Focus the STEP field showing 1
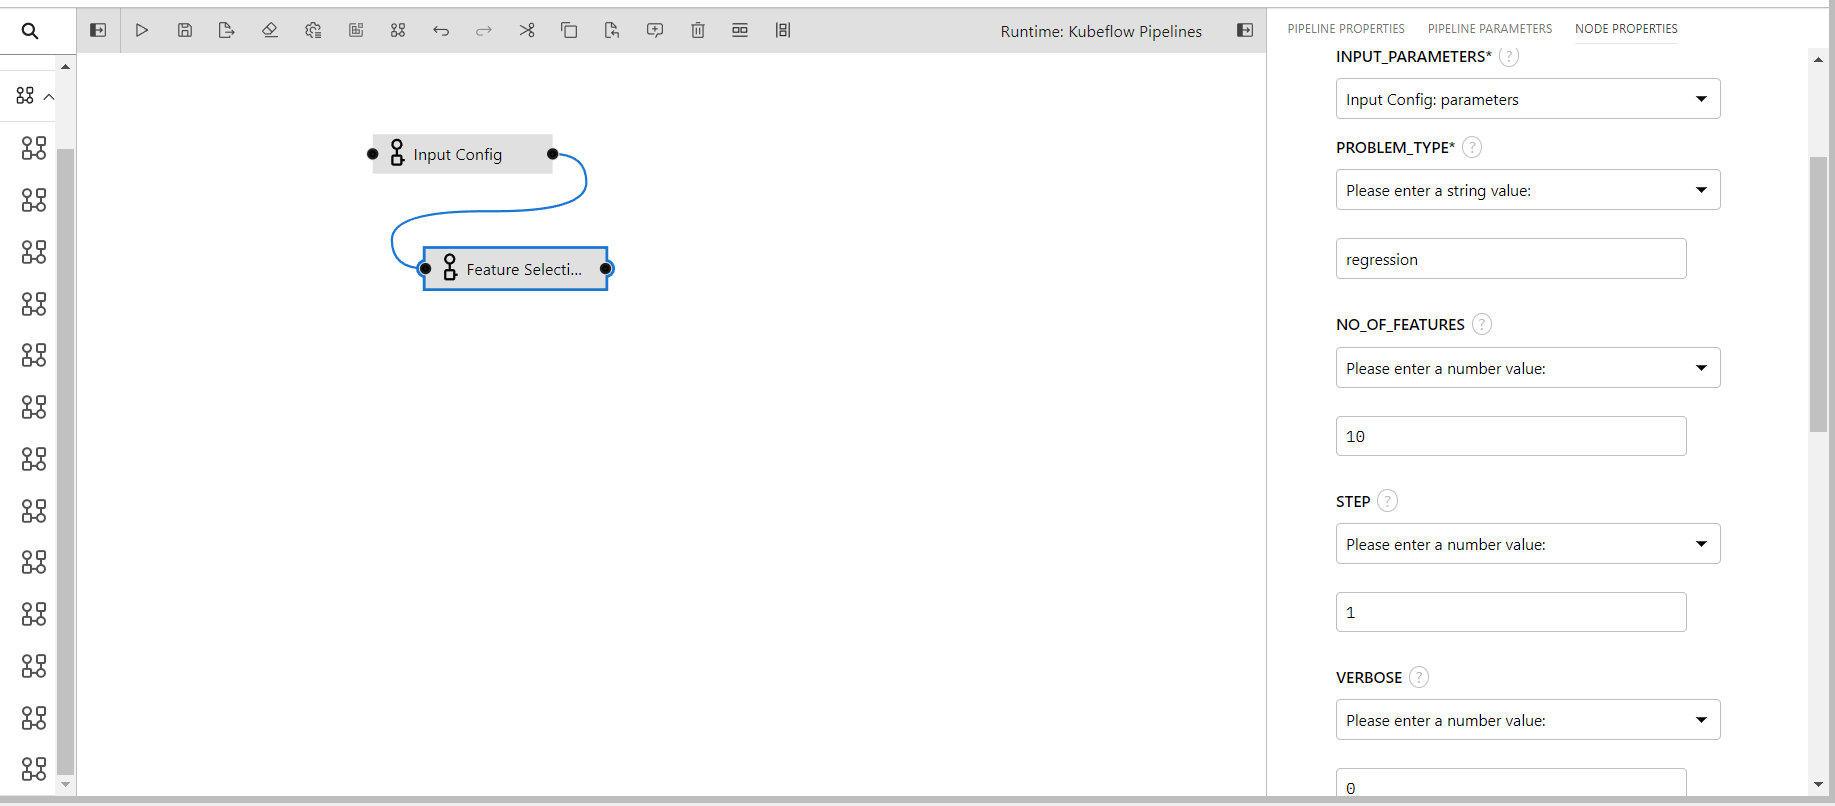 [x=1511, y=612]
